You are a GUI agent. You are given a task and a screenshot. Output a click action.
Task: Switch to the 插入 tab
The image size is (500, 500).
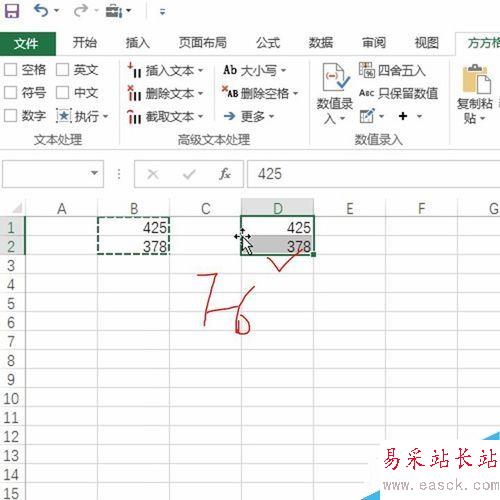pyautogui.click(x=138, y=43)
